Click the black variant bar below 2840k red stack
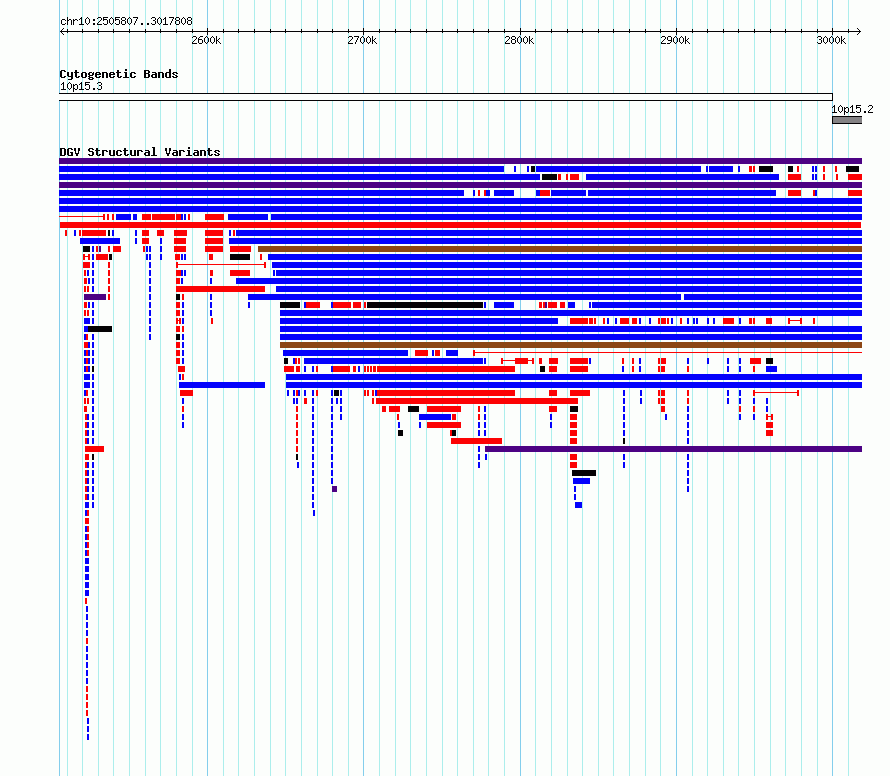890x776 pixels. click(583, 473)
